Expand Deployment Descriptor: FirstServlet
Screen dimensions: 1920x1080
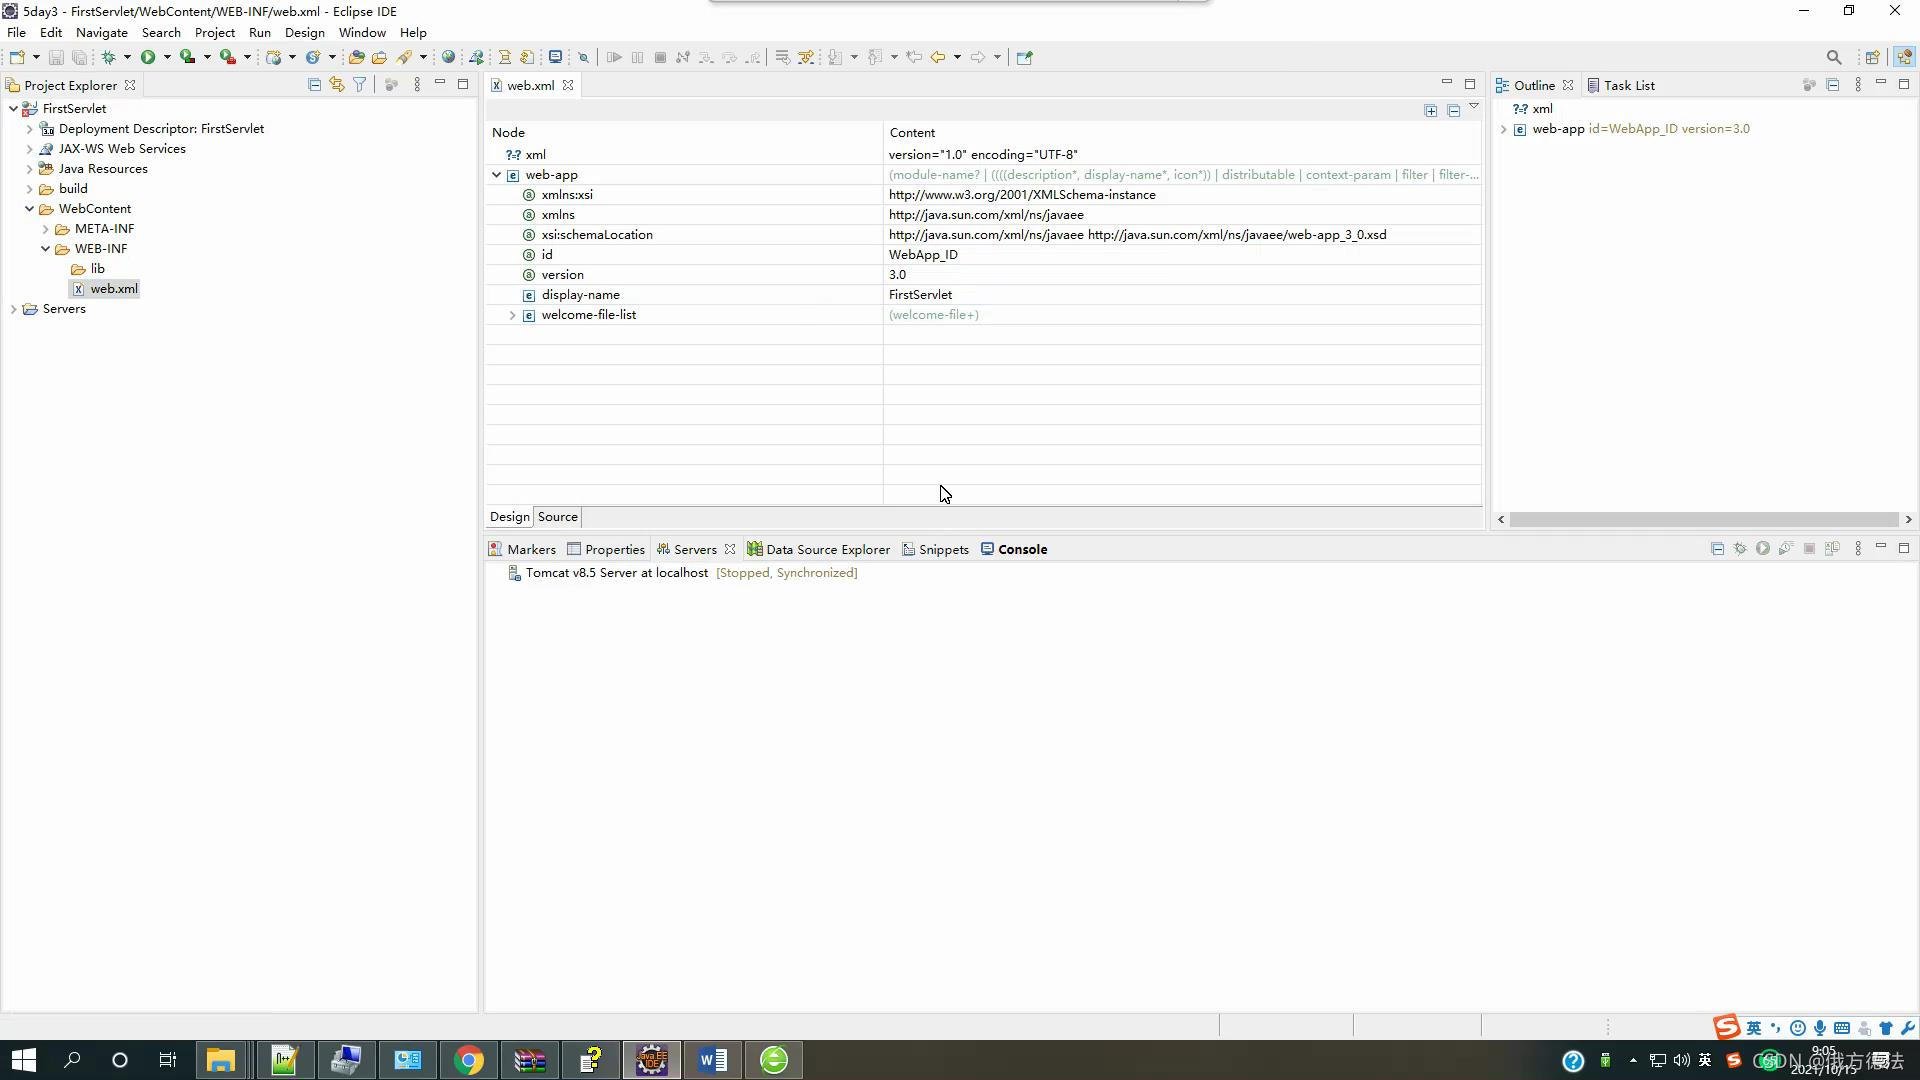[29, 128]
